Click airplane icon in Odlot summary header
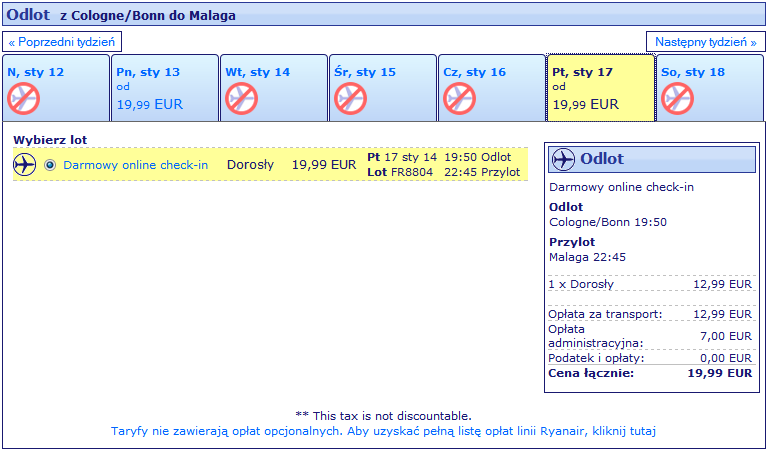The height and width of the screenshot is (449, 767). (564, 159)
